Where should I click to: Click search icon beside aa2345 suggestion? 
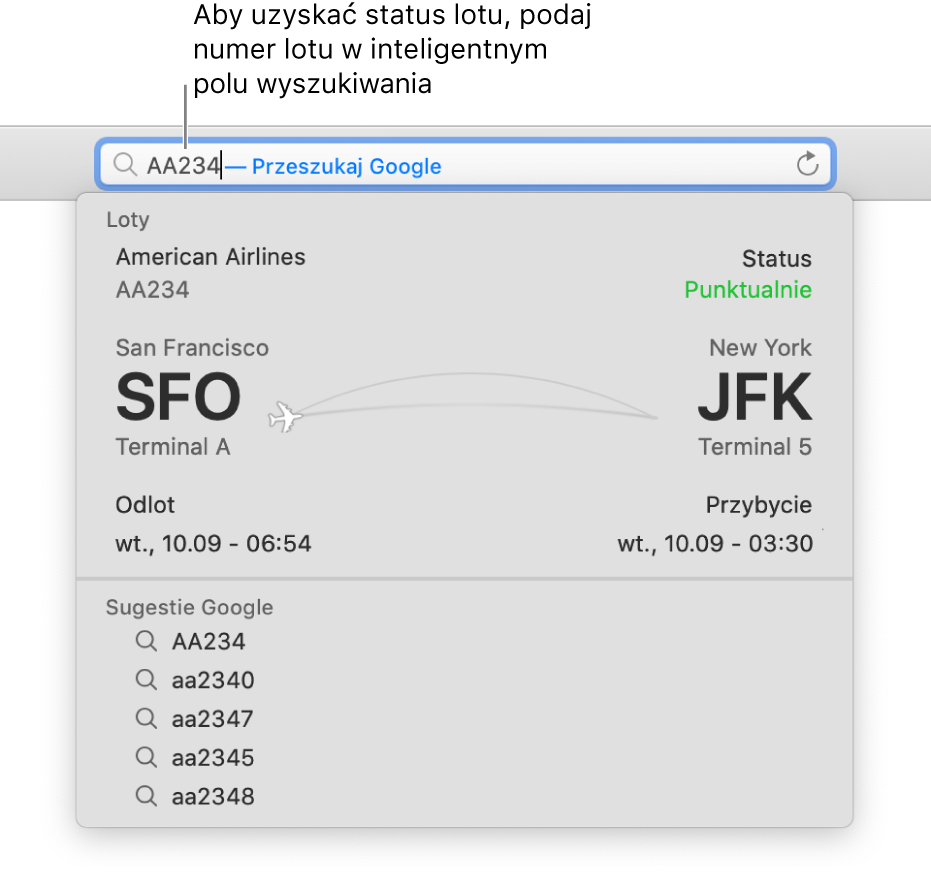point(146,757)
